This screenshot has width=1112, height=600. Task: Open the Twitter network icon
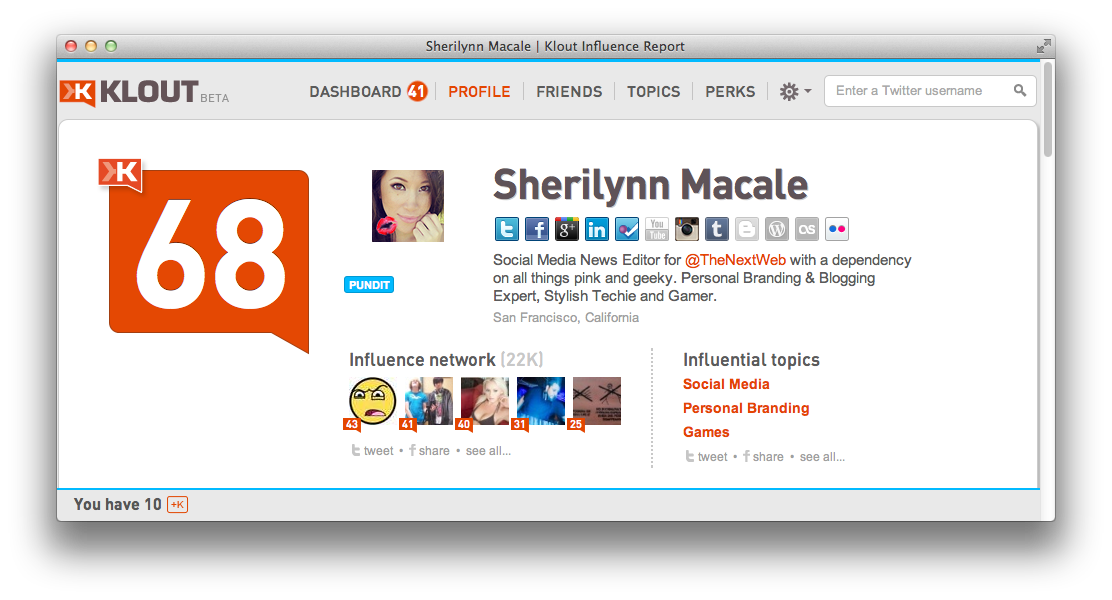[506, 229]
